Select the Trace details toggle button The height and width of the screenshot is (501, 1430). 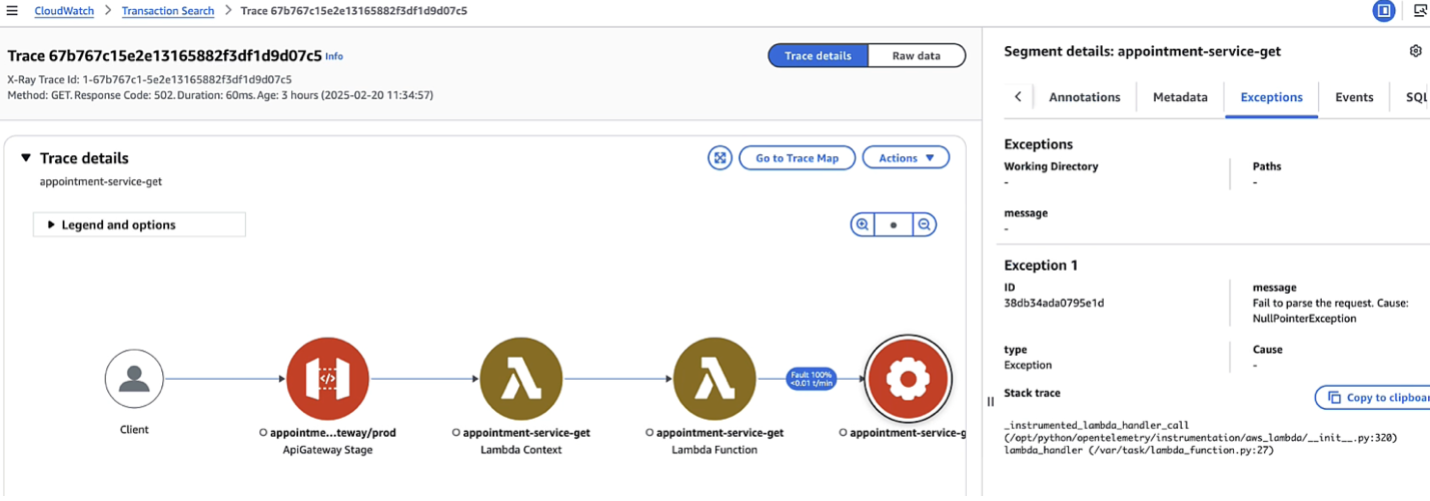[x=818, y=56]
